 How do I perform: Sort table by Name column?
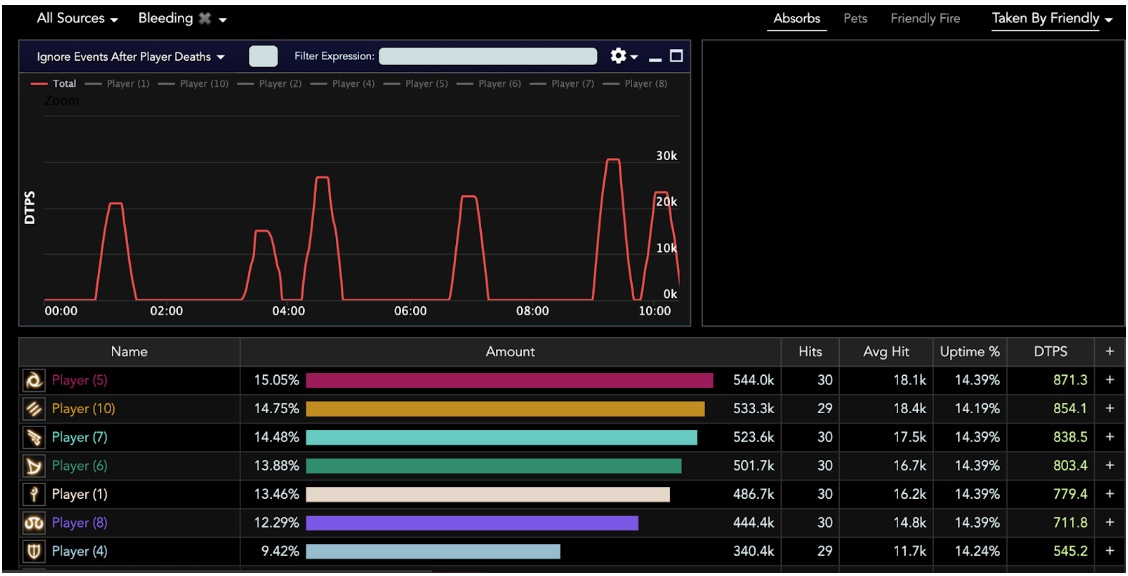(x=129, y=352)
